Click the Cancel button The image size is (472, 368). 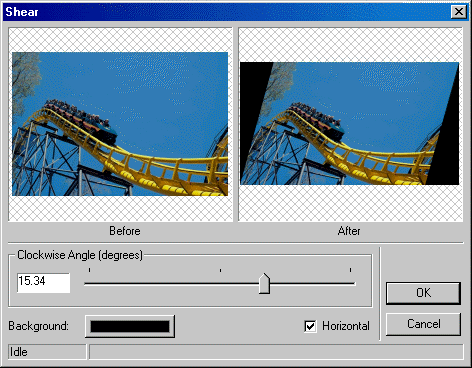click(423, 324)
